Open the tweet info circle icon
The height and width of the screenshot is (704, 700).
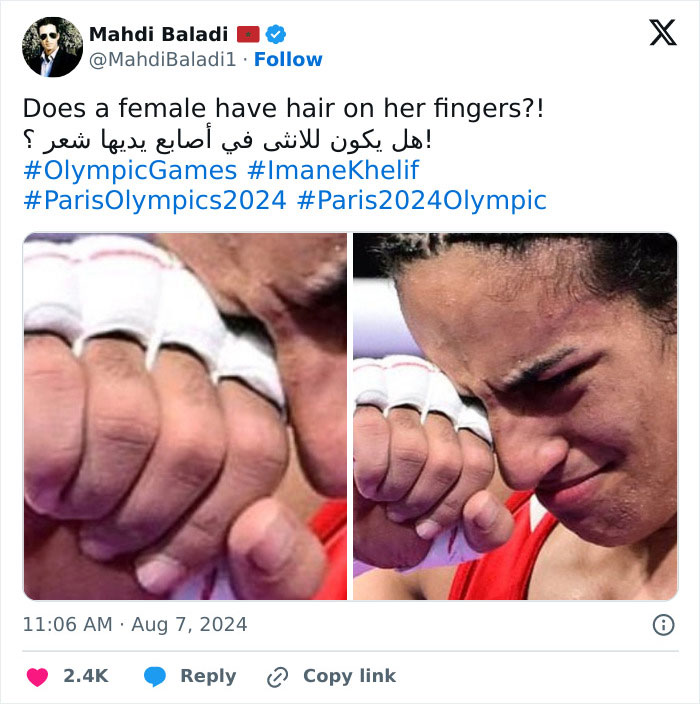[663, 625]
